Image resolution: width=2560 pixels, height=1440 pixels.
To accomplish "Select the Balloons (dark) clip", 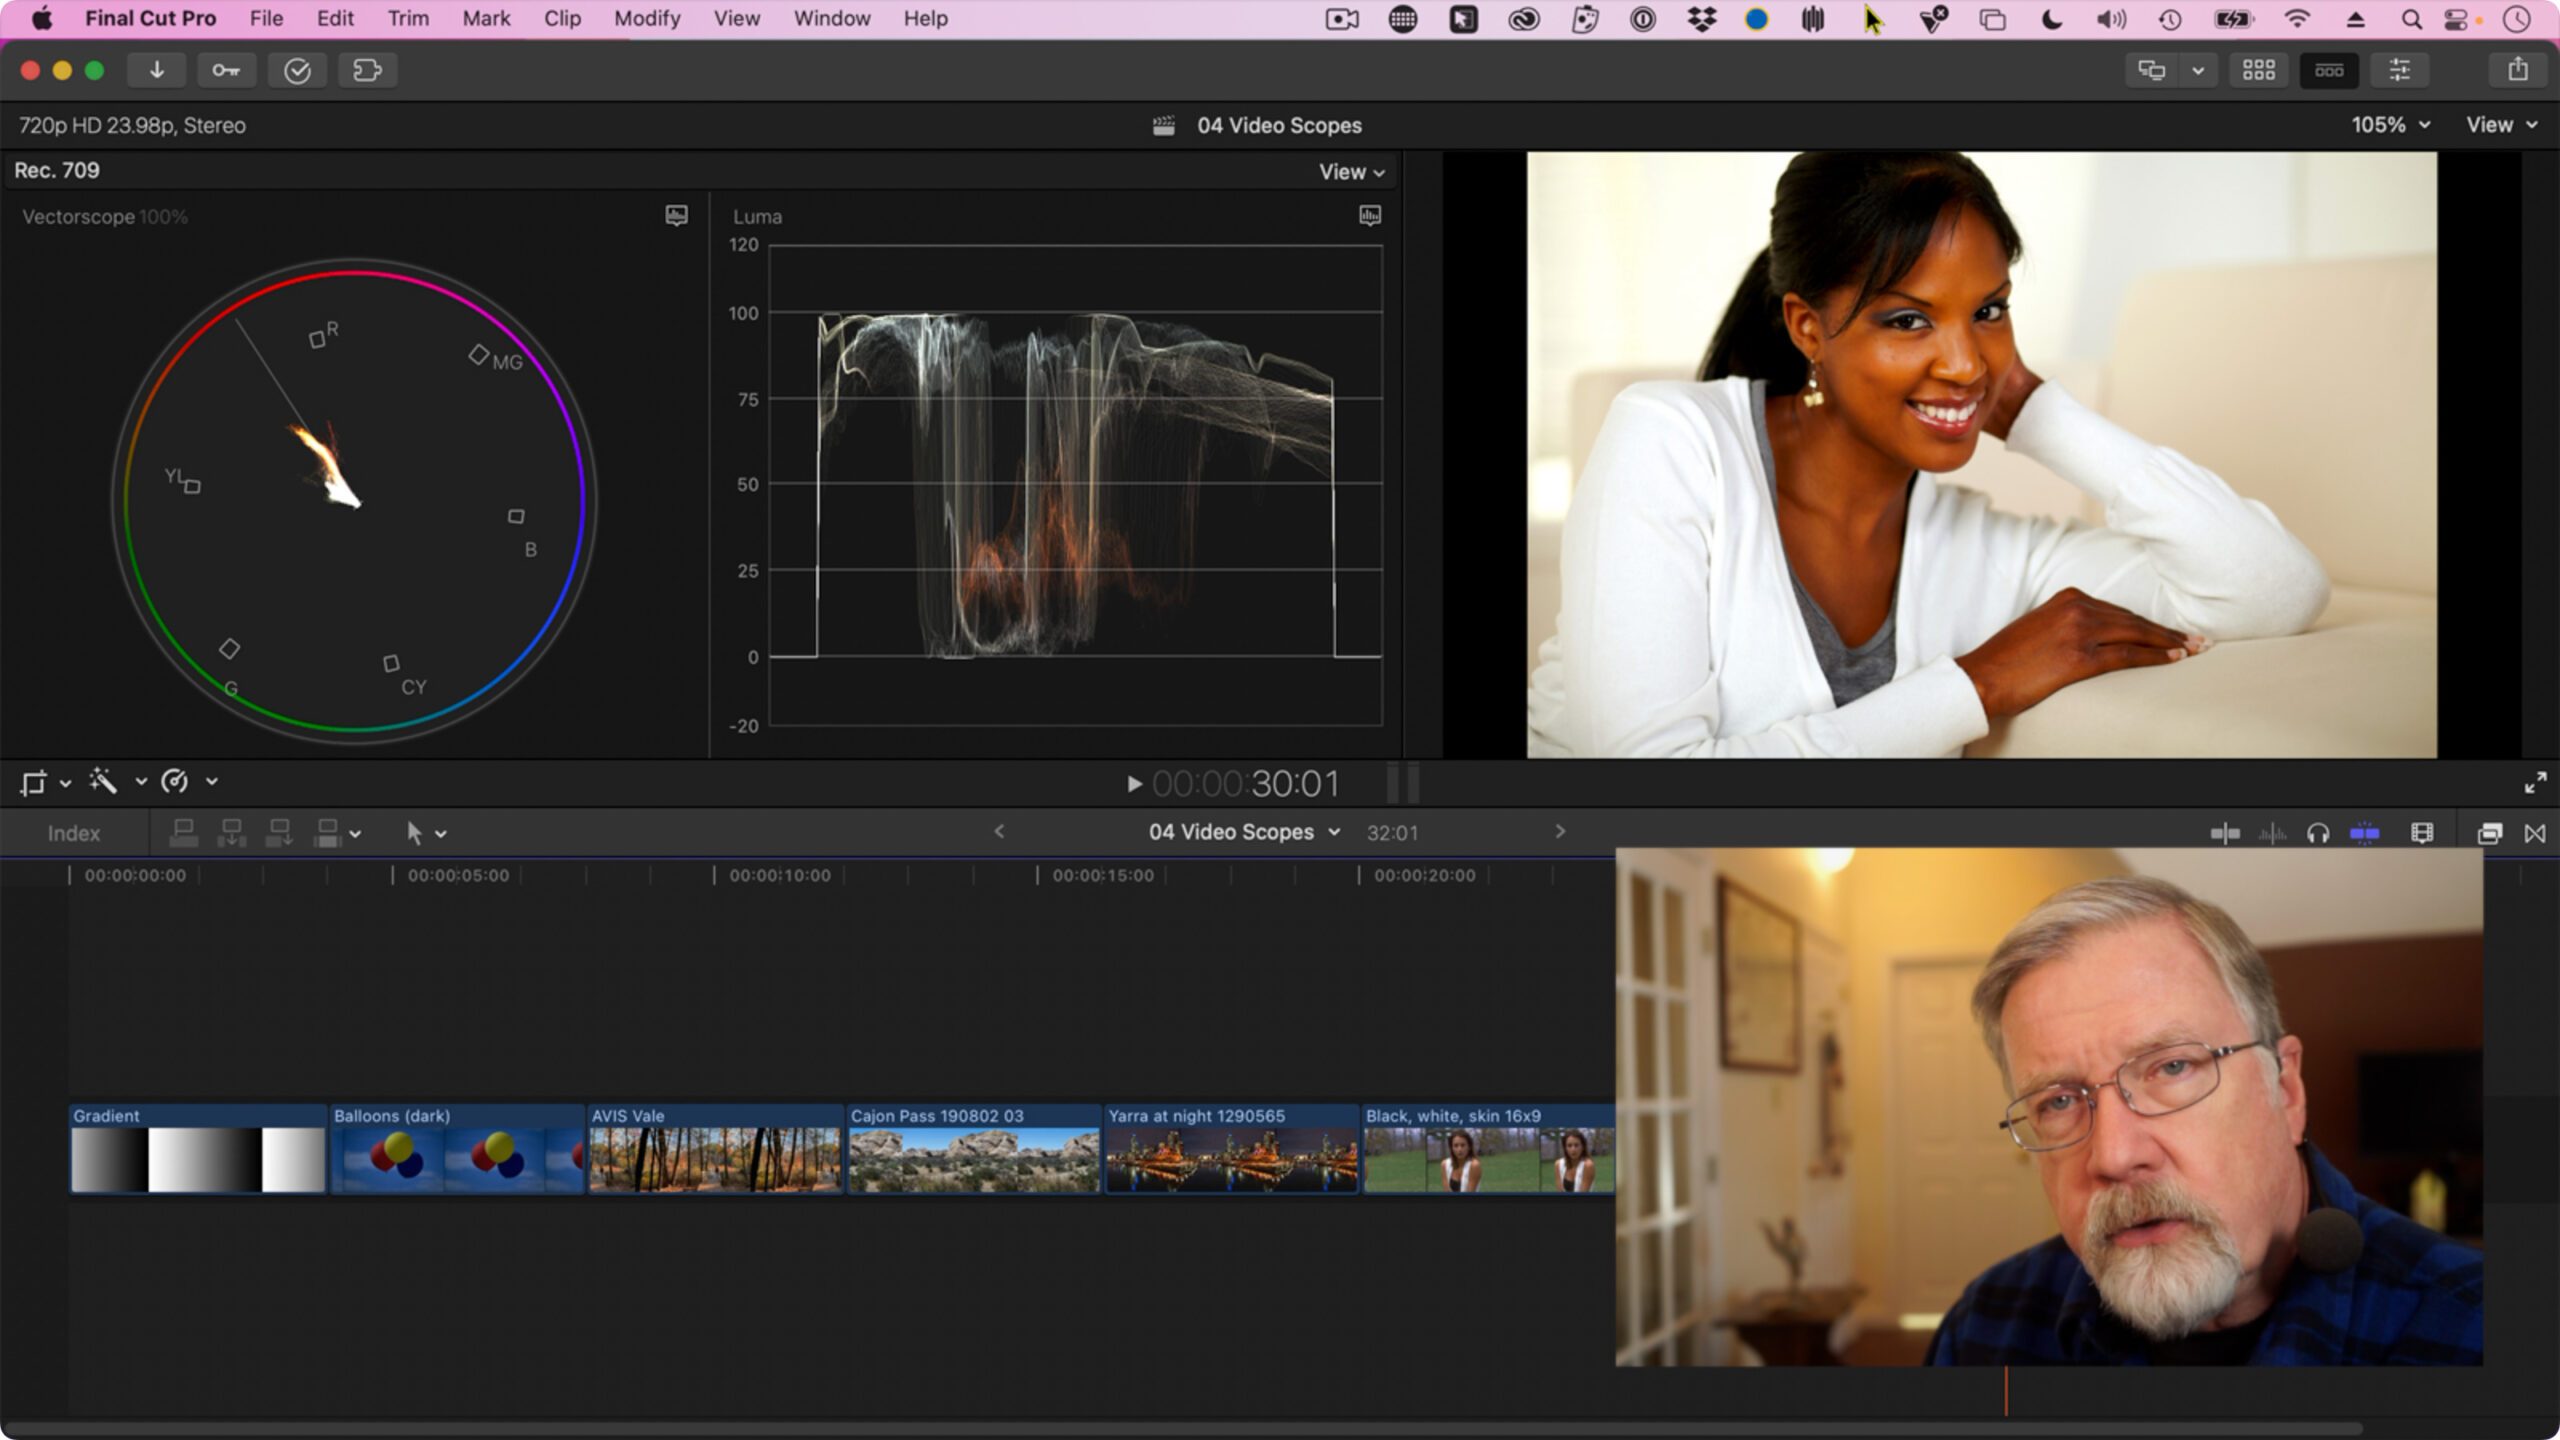I will pos(457,1148).
